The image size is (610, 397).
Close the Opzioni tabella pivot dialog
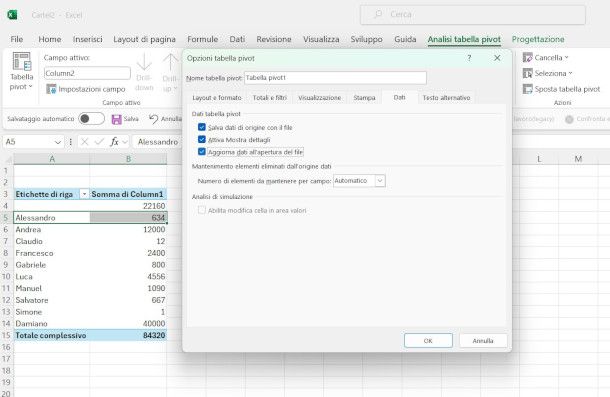tap(497, 58)
